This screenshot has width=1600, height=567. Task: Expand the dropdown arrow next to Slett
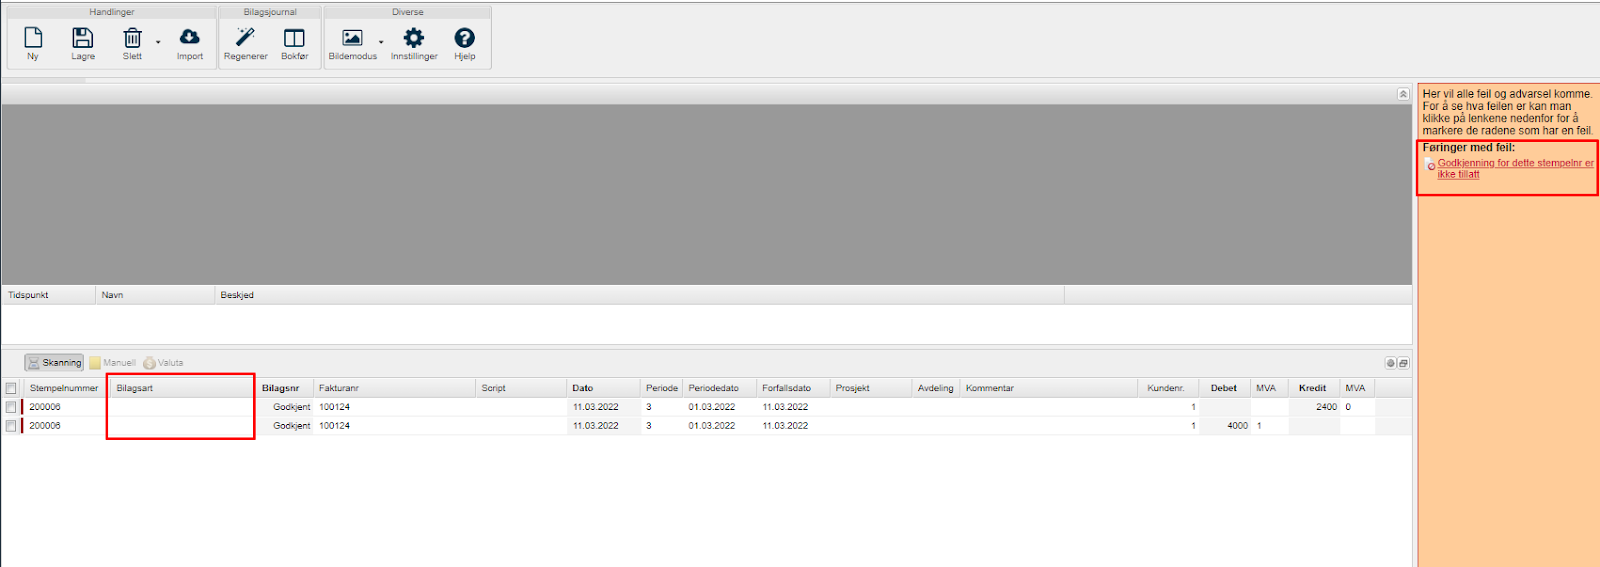tap(158, 42)
